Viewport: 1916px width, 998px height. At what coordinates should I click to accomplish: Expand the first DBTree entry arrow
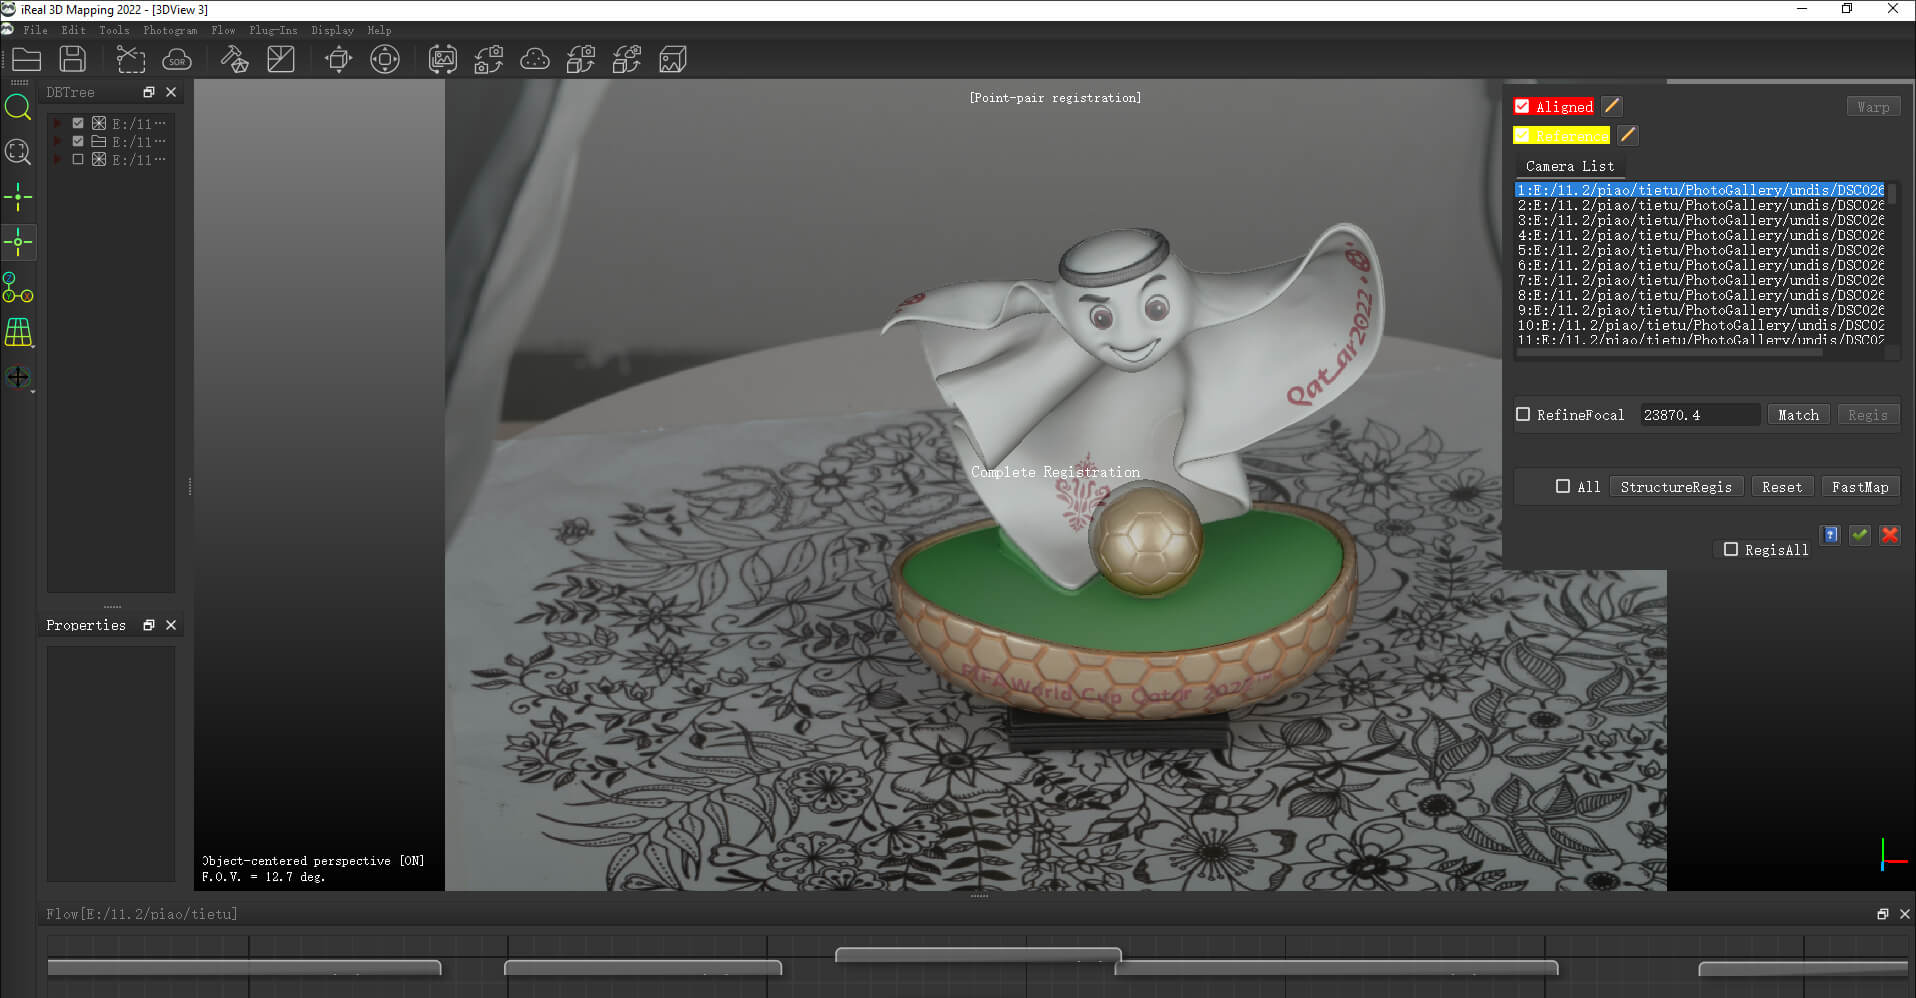(x=58, y=123)
